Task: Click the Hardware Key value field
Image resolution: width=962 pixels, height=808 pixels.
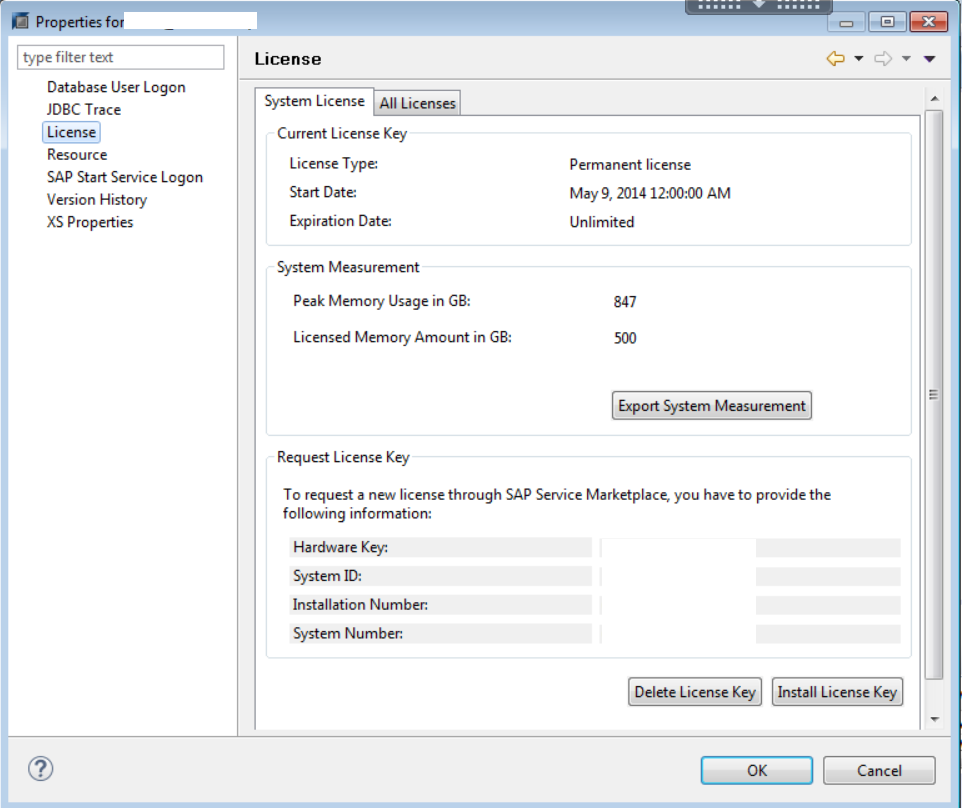Action: (x=750, y=547)
